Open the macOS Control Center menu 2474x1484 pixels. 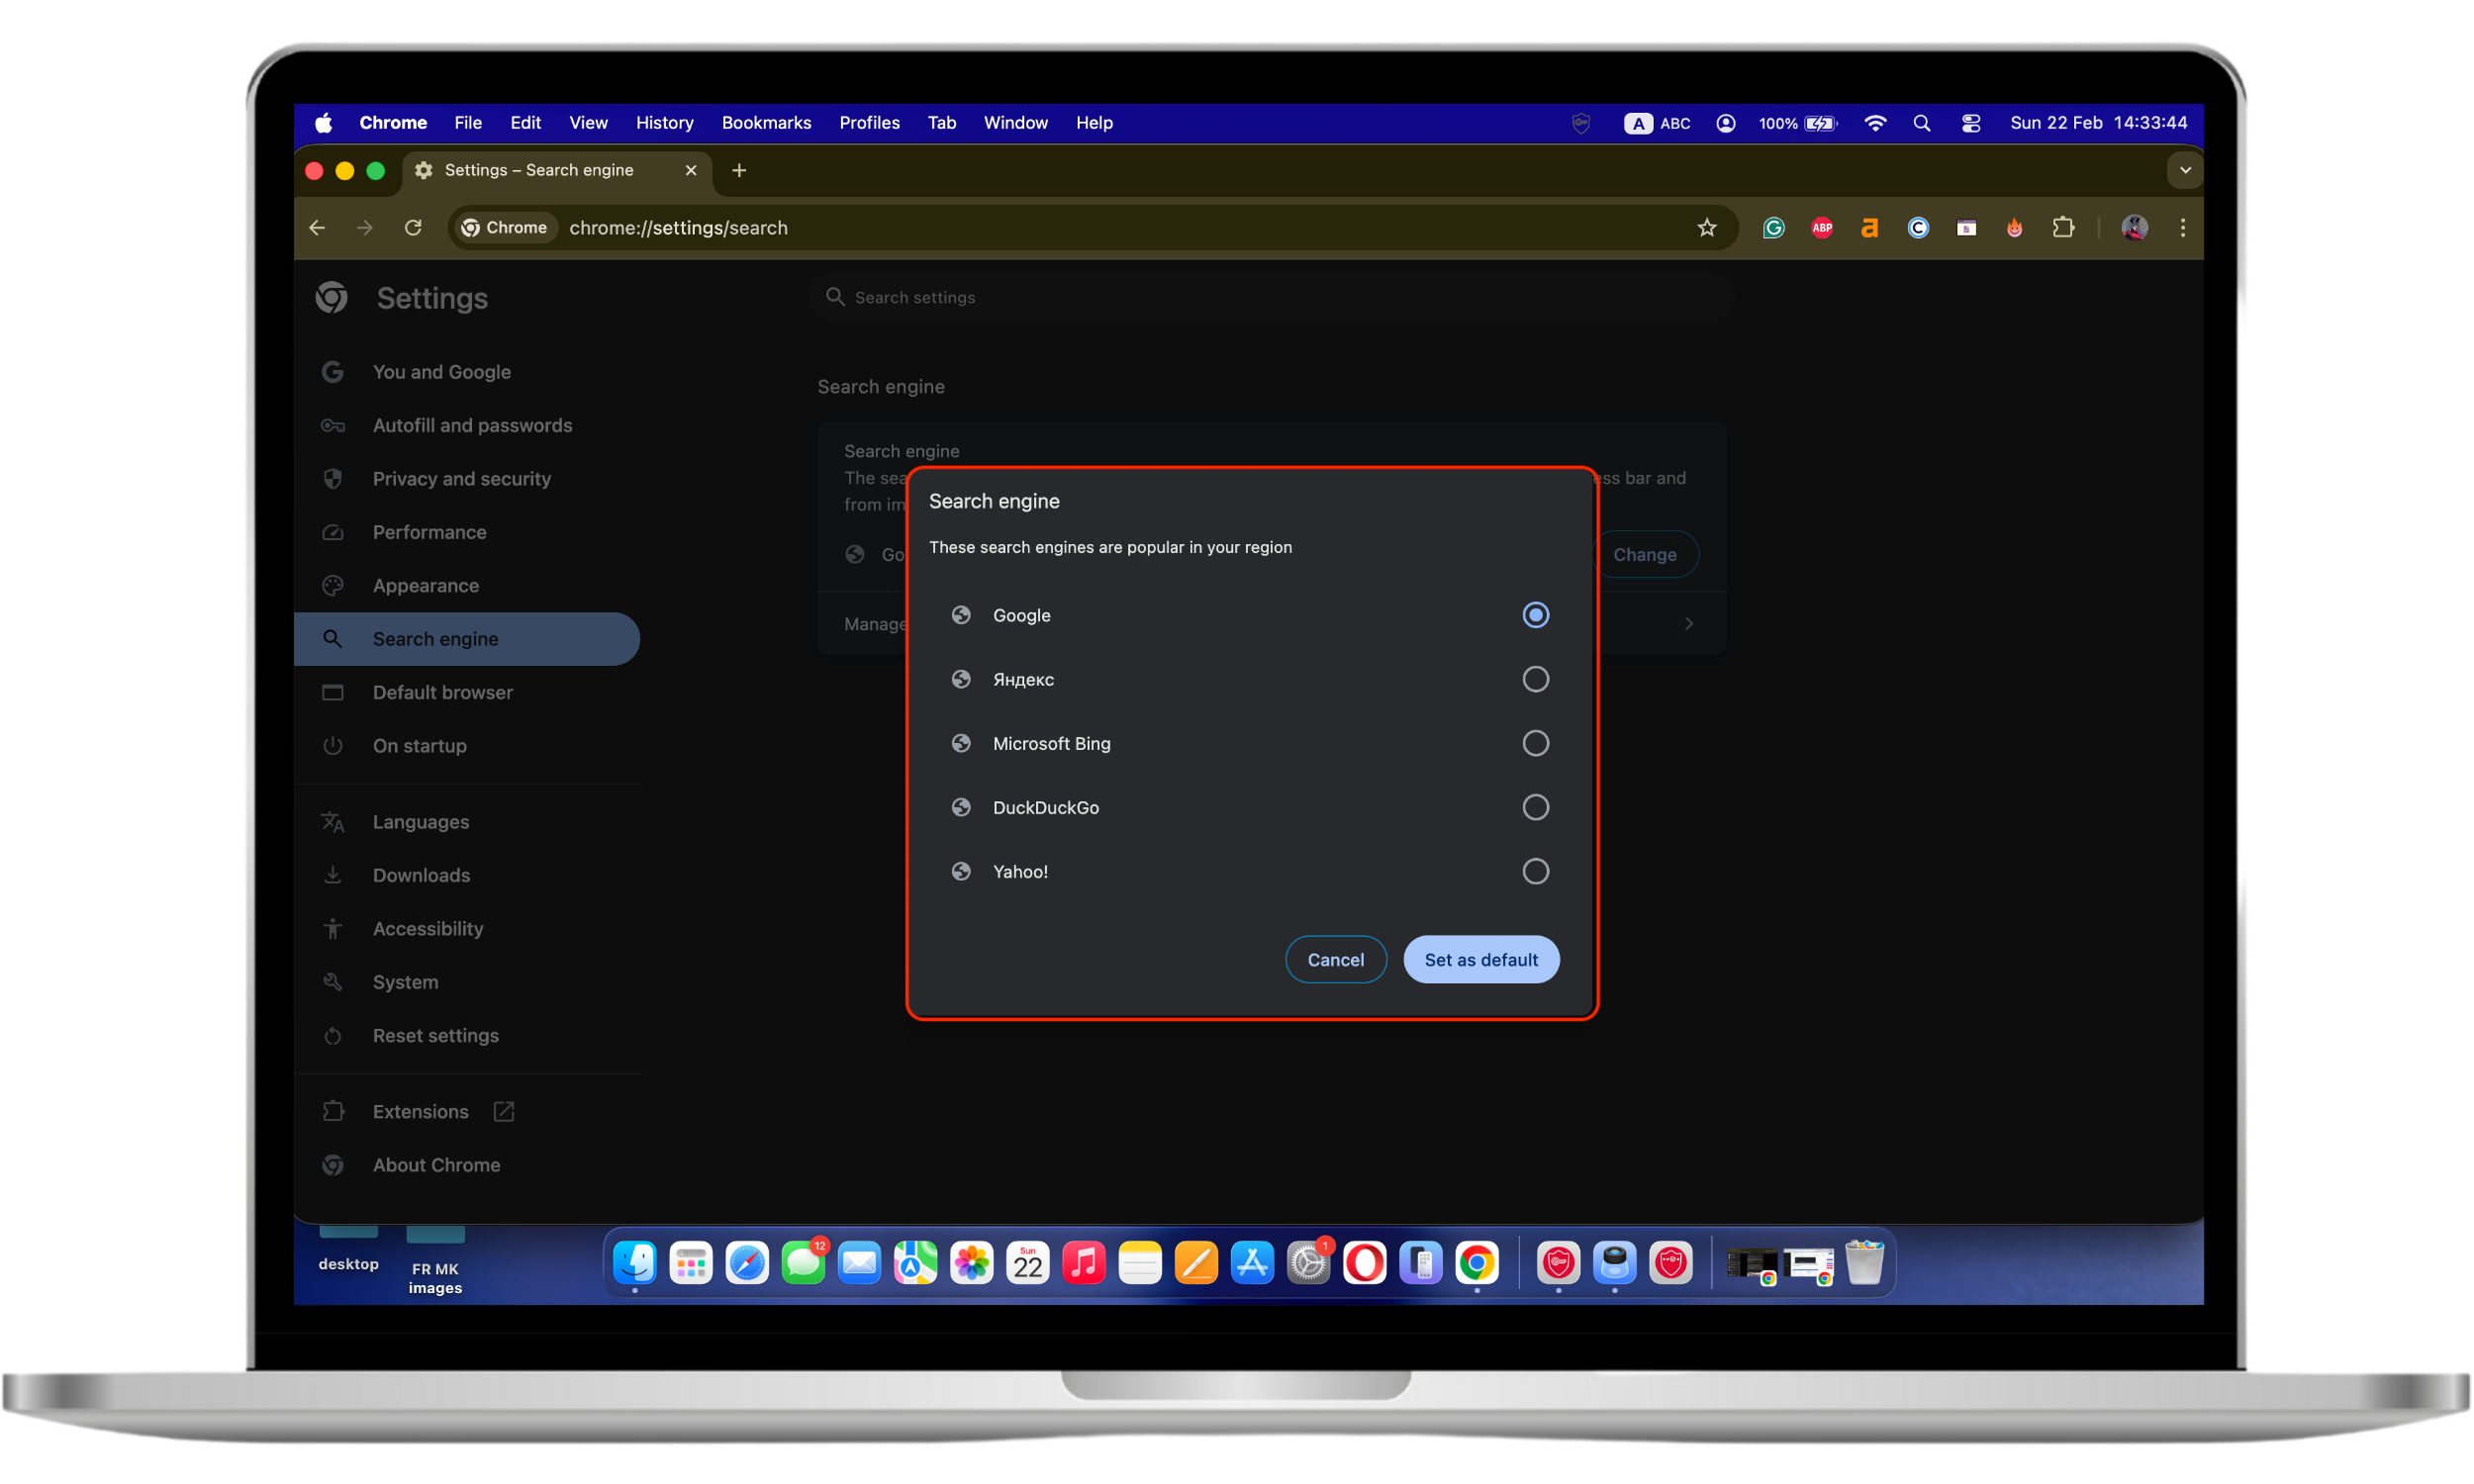1970,123
